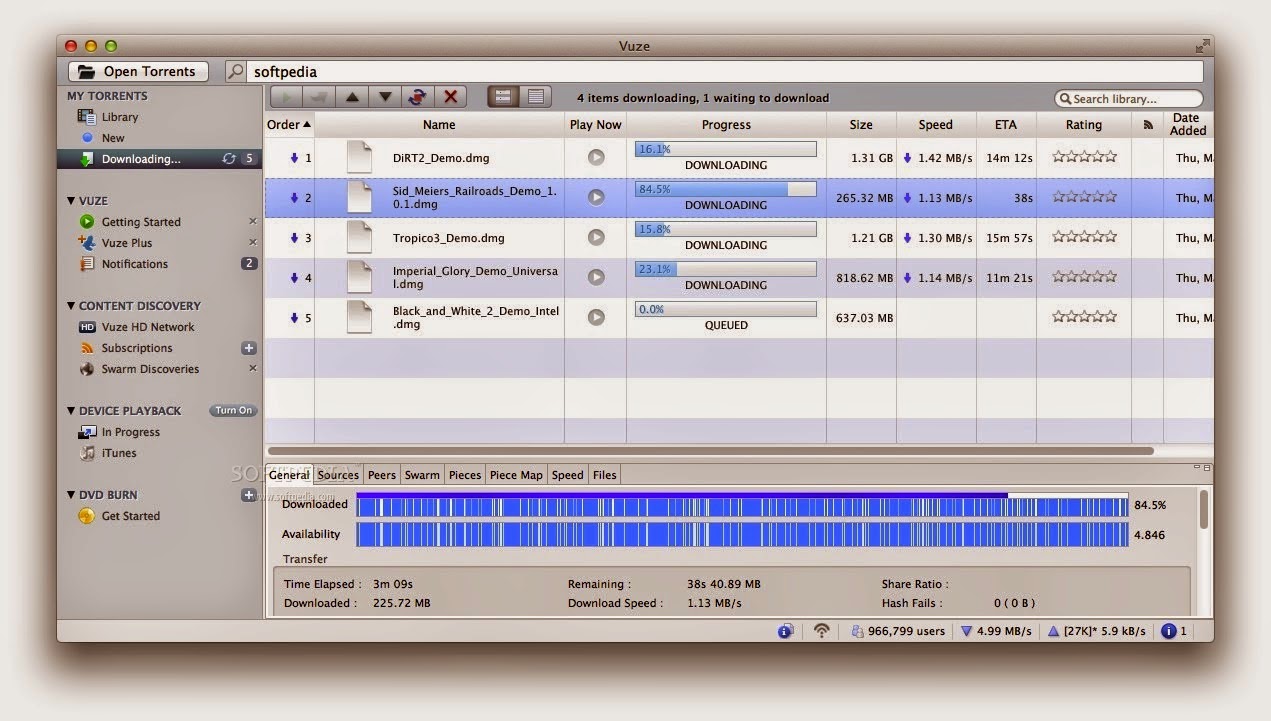1271x721 pixels.
Task: Click Tropico3_Demo.dmg progress bar
Action: (726, 229)
